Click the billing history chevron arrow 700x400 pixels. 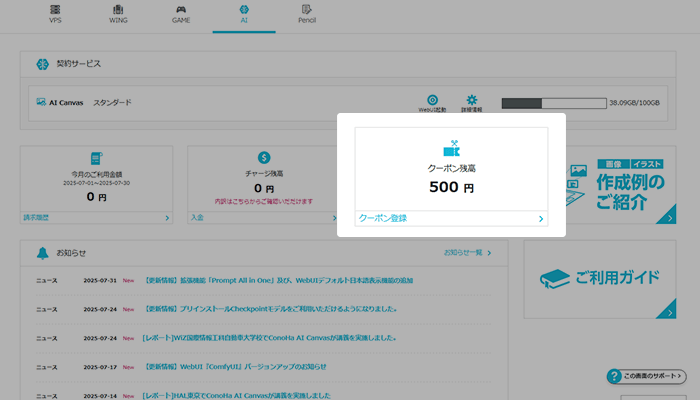[167, 218]
